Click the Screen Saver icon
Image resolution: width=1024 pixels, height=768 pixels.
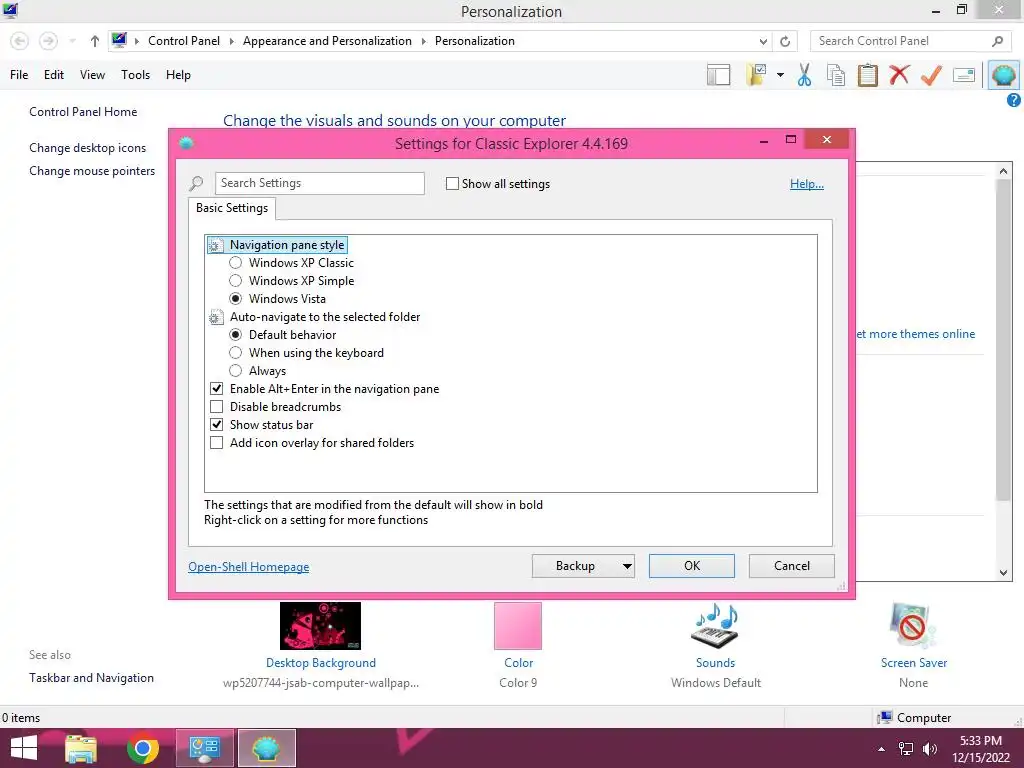pos(913,626)
